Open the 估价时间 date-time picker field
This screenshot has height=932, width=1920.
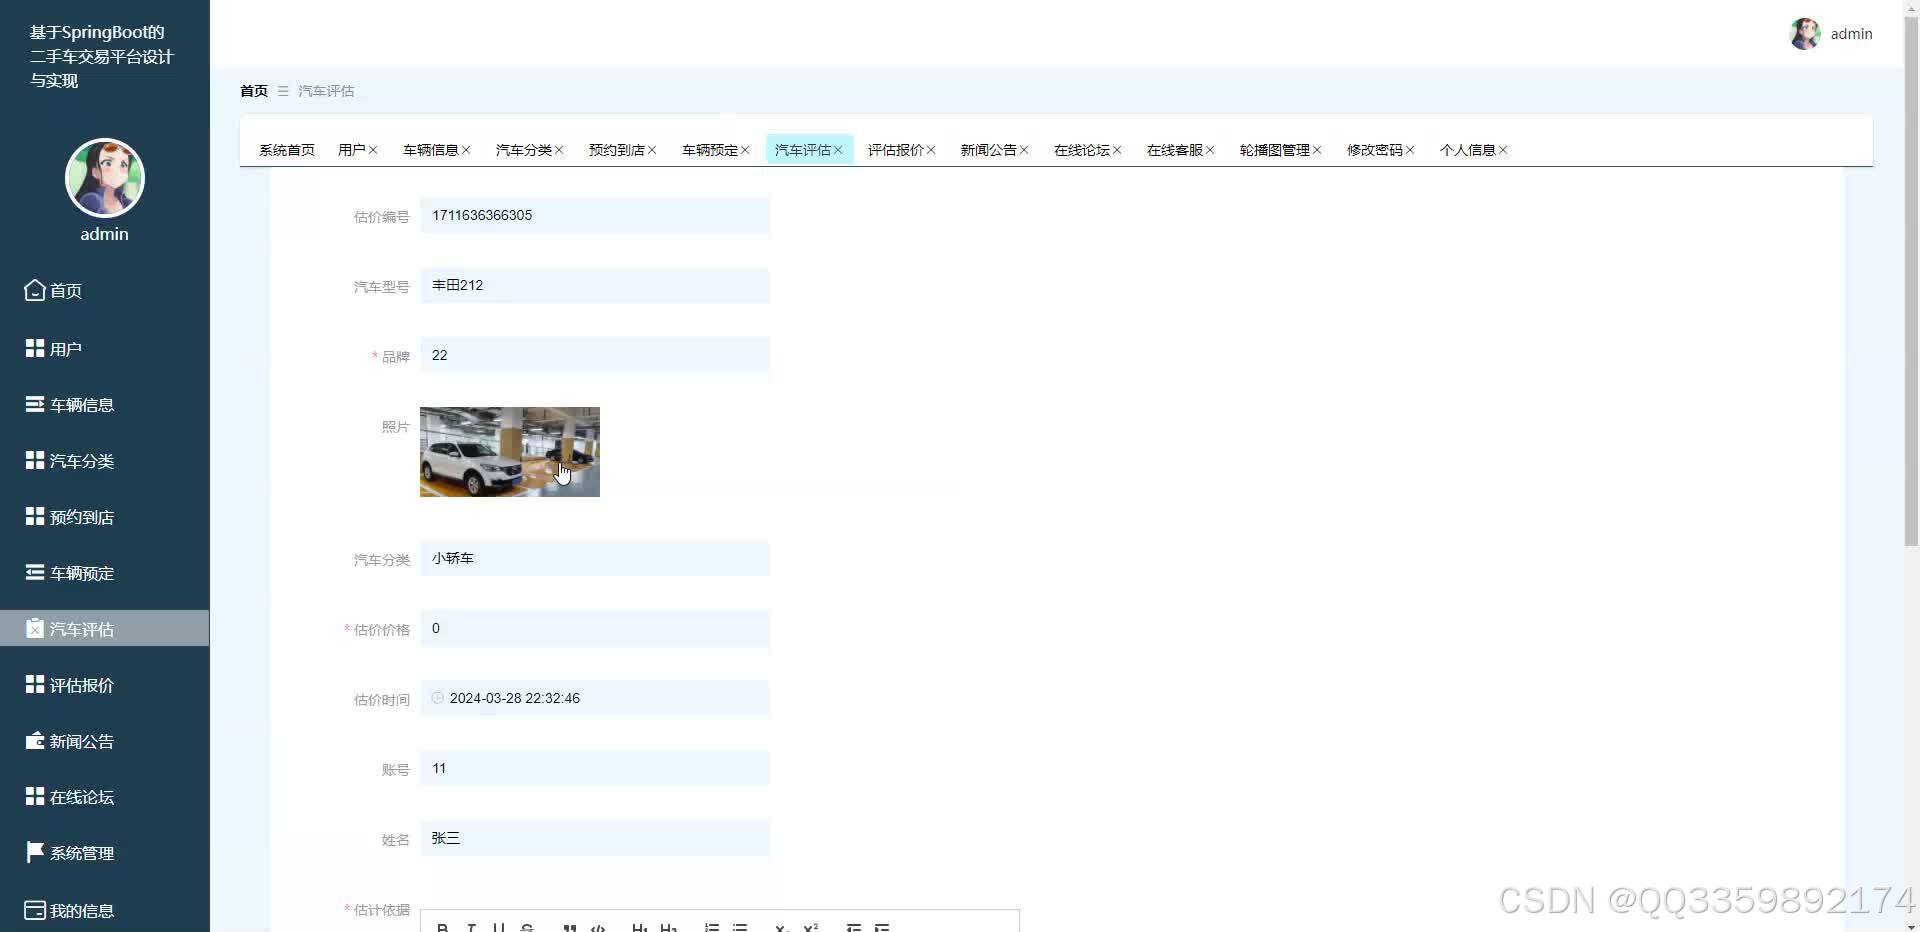click(594, 698)
